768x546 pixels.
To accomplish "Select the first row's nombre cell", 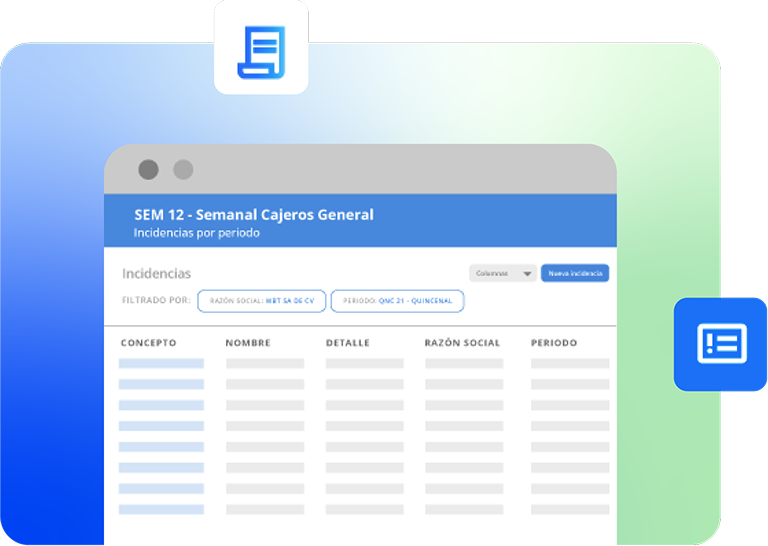I will (265, 364).
